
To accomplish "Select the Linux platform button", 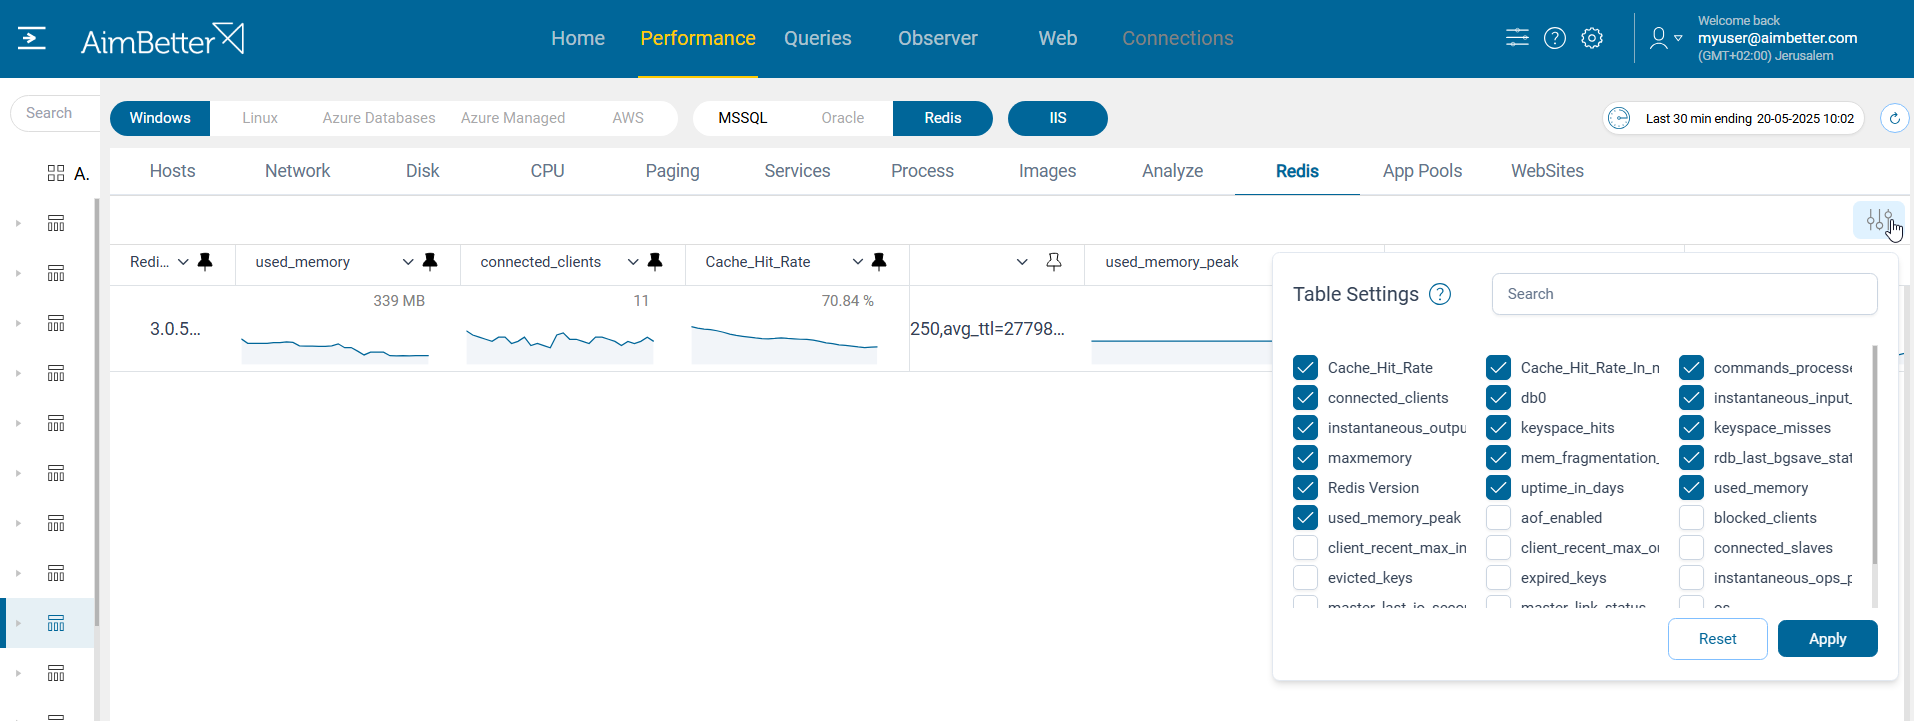I will (x=260, y=118).
